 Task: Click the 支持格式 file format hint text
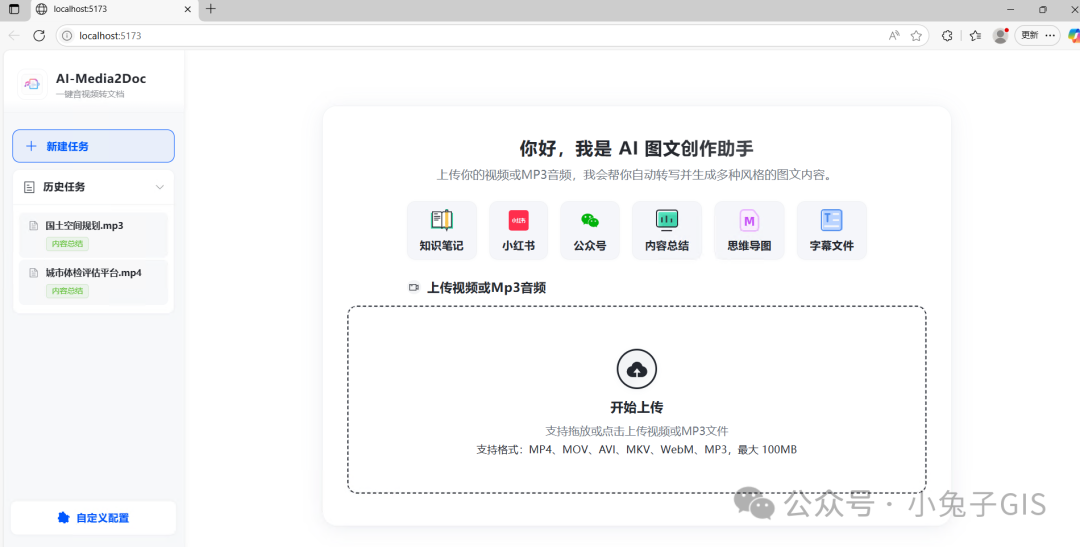[636, 450]
